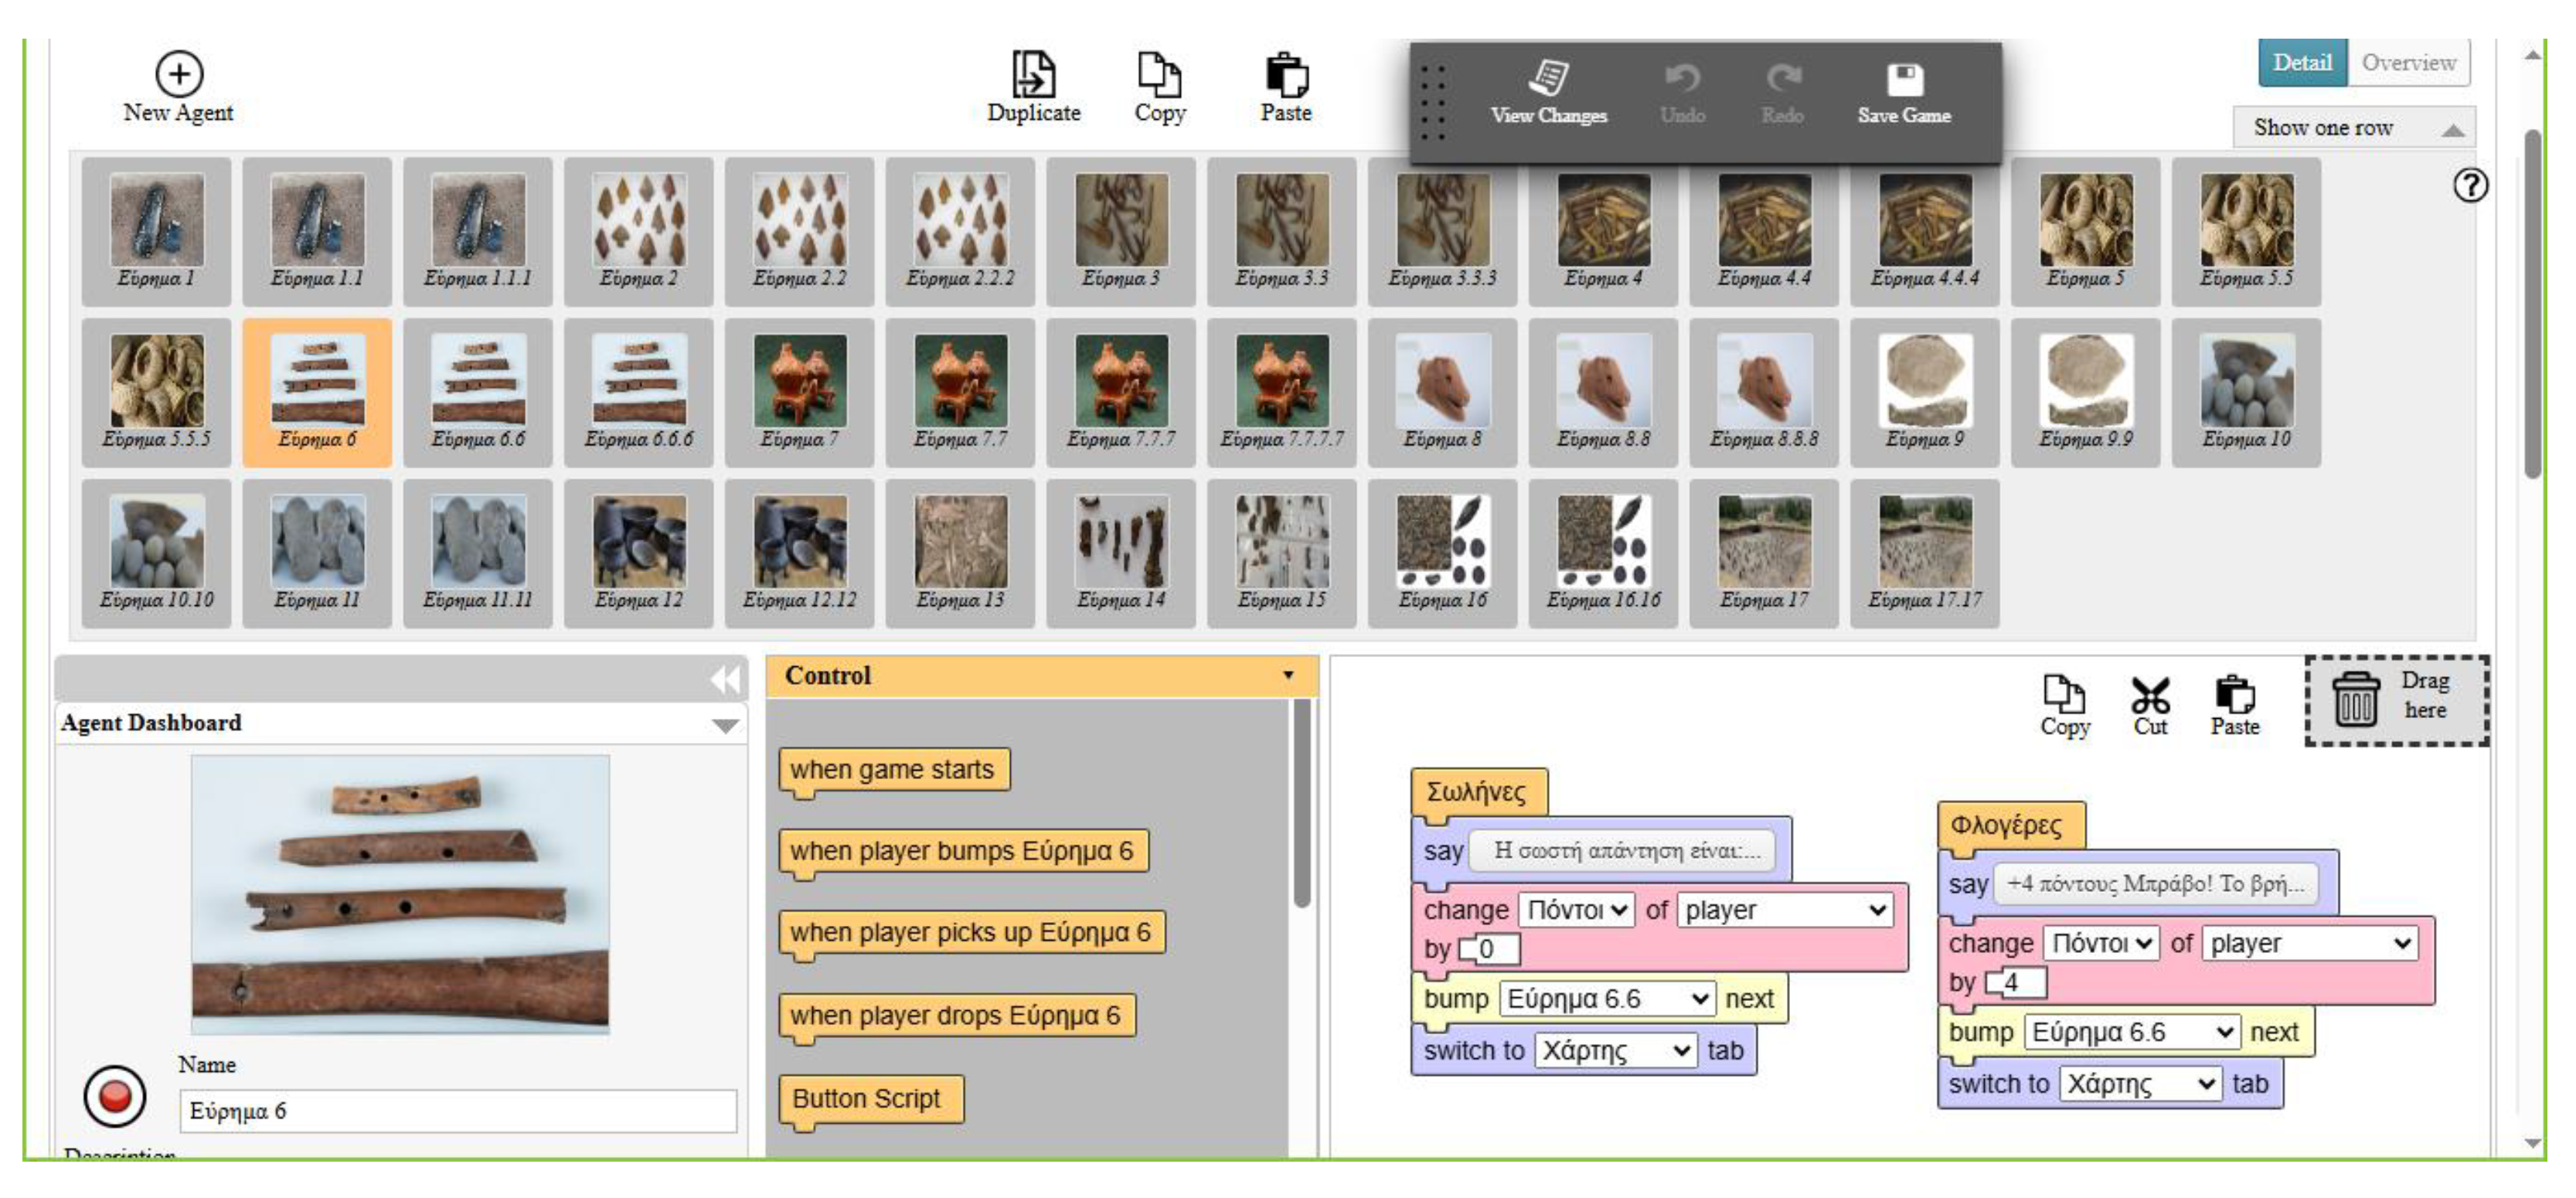
Task: Click the Name field containing Εύρημα 6
Action: pyautogui.click(x=458, y=1112)
